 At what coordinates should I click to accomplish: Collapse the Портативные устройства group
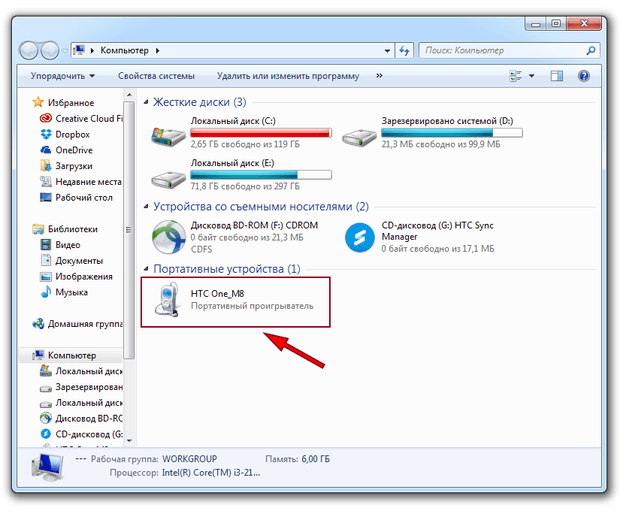(x=146, y=269)
